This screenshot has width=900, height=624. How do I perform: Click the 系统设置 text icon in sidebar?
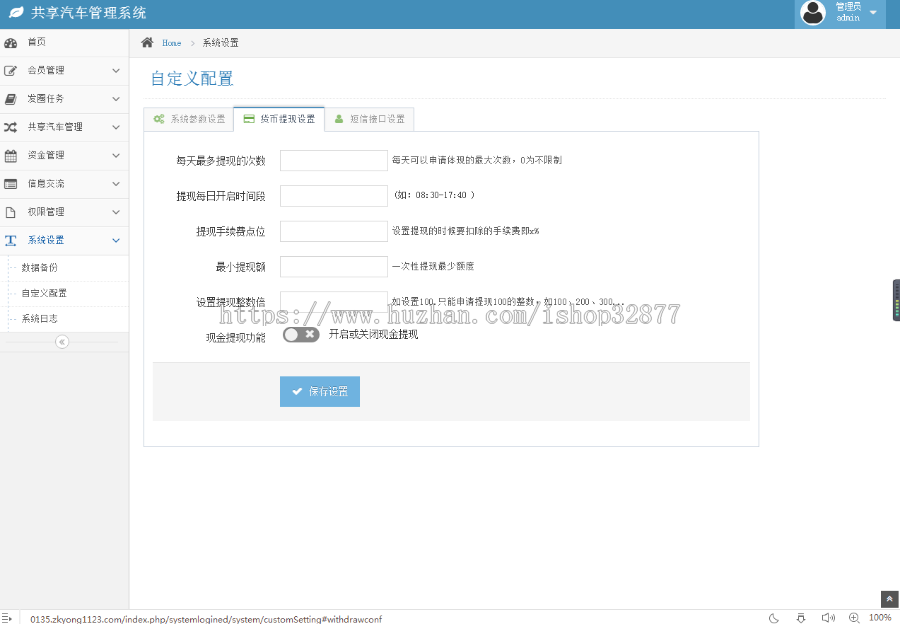[x=12, y=240]
